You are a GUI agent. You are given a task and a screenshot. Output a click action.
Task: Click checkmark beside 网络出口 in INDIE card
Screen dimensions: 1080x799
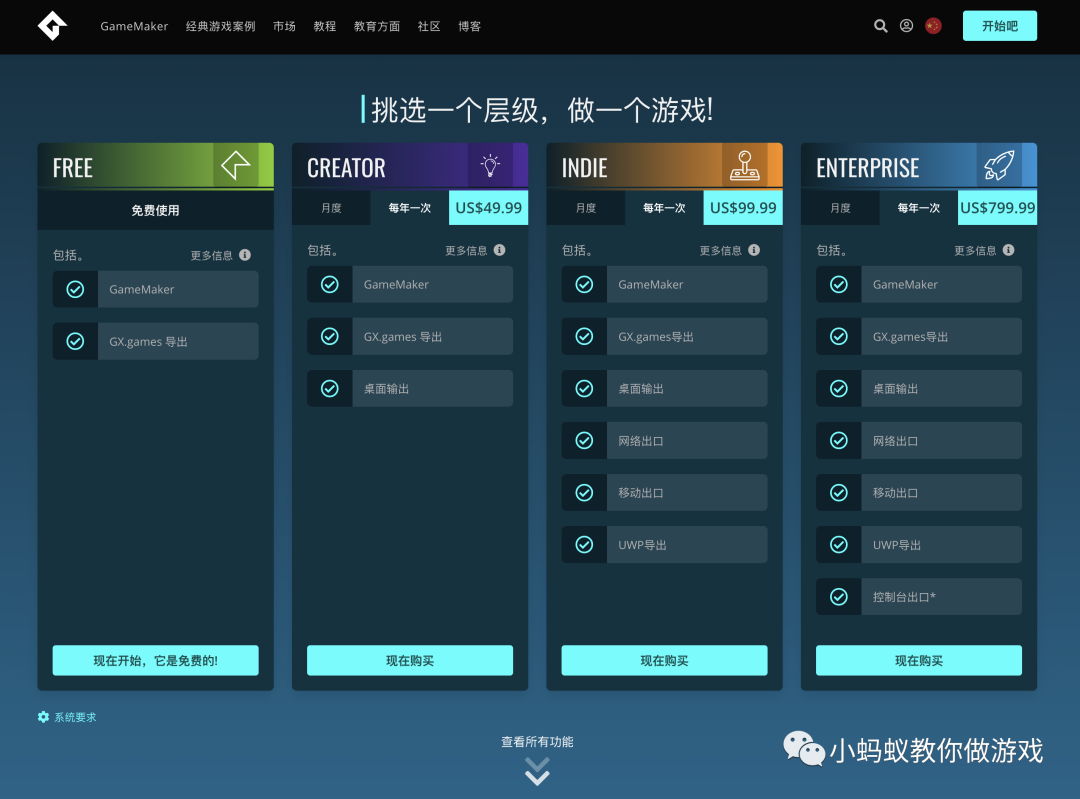coord(584,440)
